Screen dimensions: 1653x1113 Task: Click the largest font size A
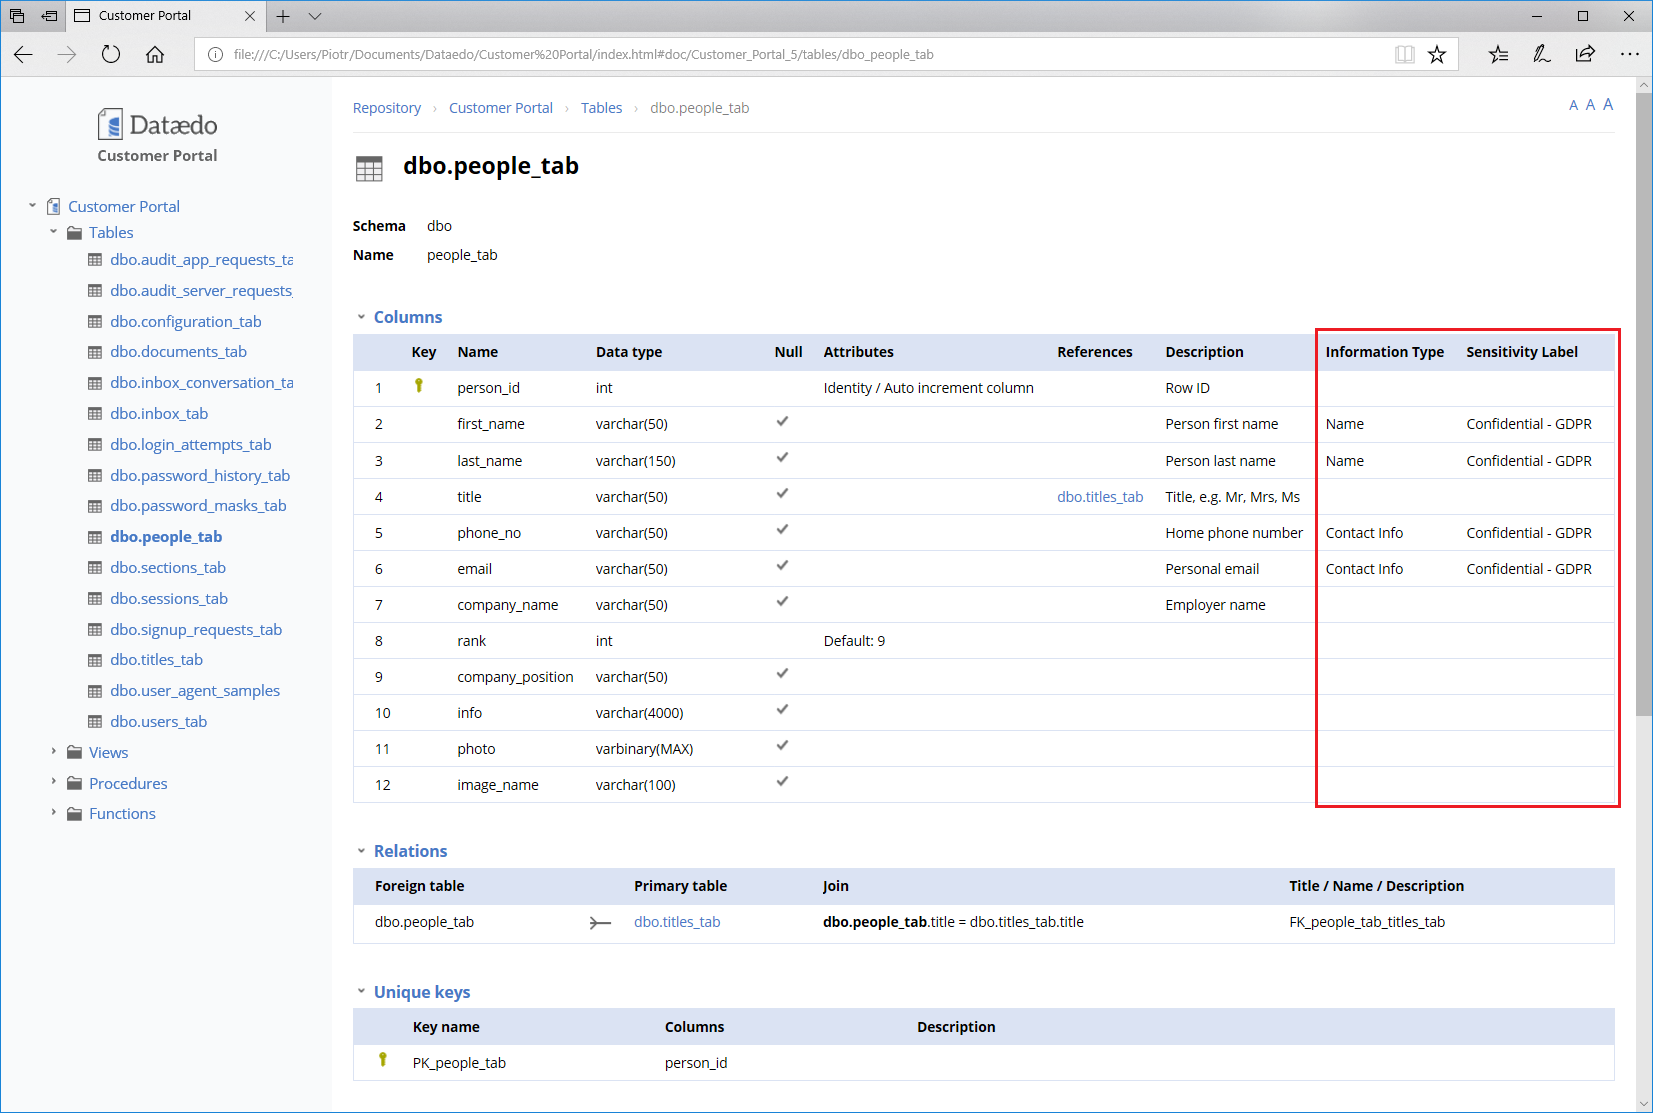[x=1608, y=104]
